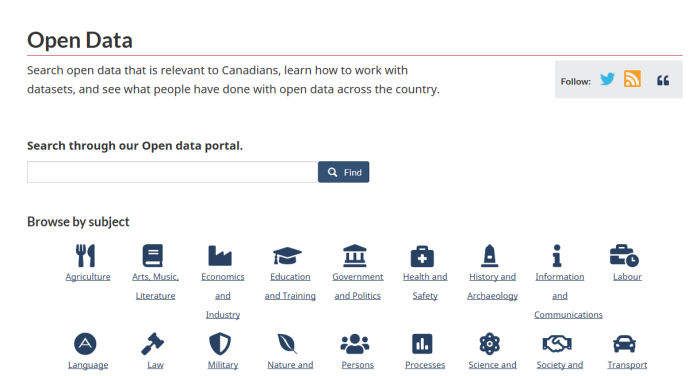700x376 pixels.
Task: Click the Health first-aid kit icon
Action: (x=422, y=256)
